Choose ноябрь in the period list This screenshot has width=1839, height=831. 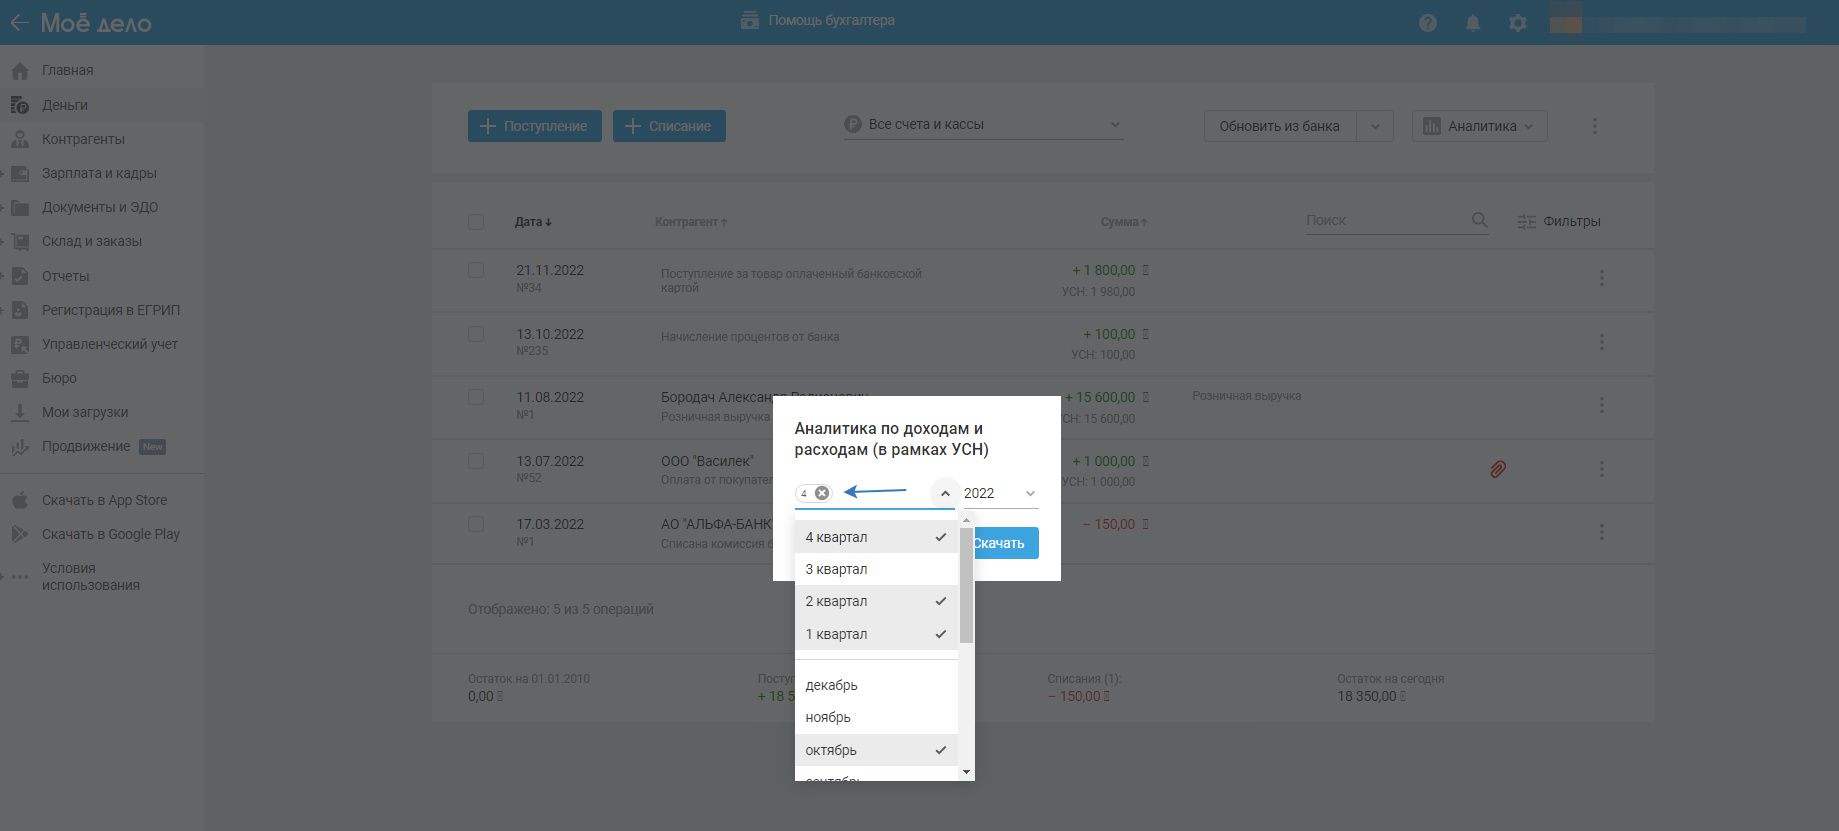click(876, 717)
